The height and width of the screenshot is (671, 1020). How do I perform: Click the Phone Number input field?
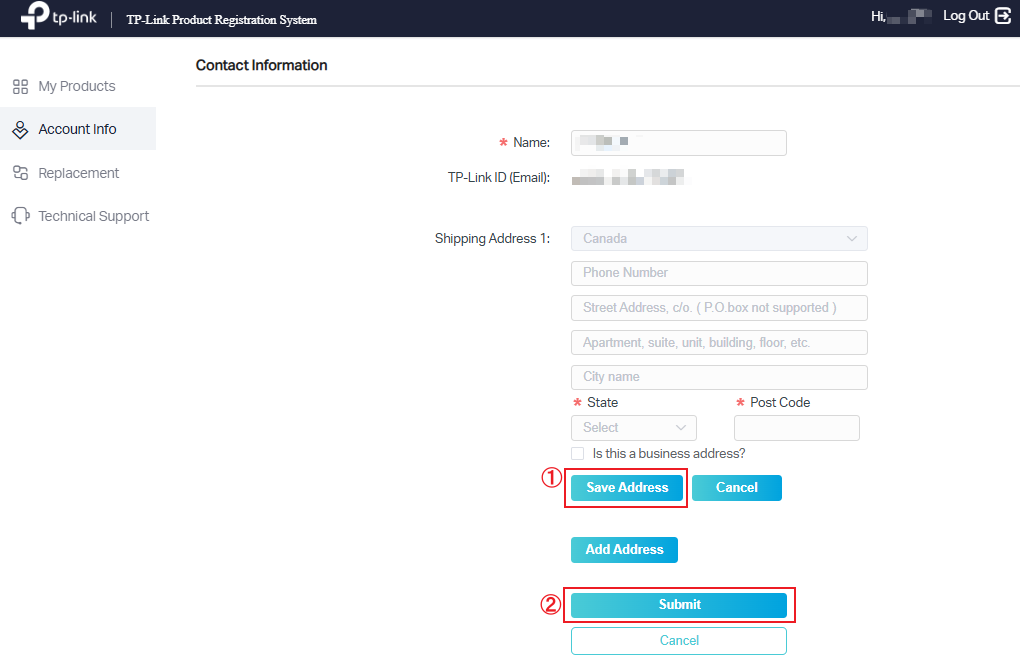pyautogui.click(x=718, y=273)
